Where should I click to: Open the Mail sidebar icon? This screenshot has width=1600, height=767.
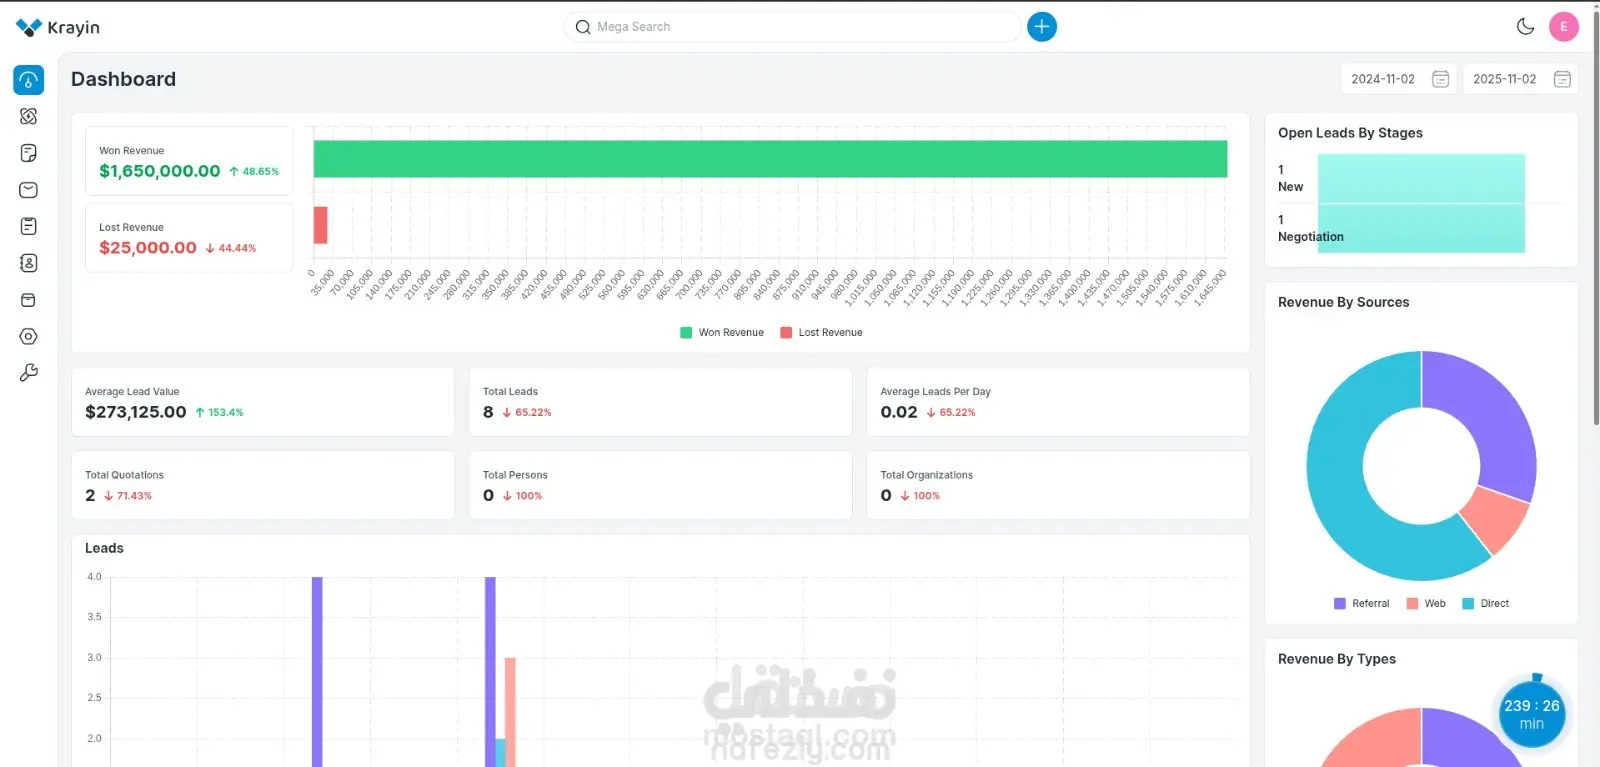(28, 190)
